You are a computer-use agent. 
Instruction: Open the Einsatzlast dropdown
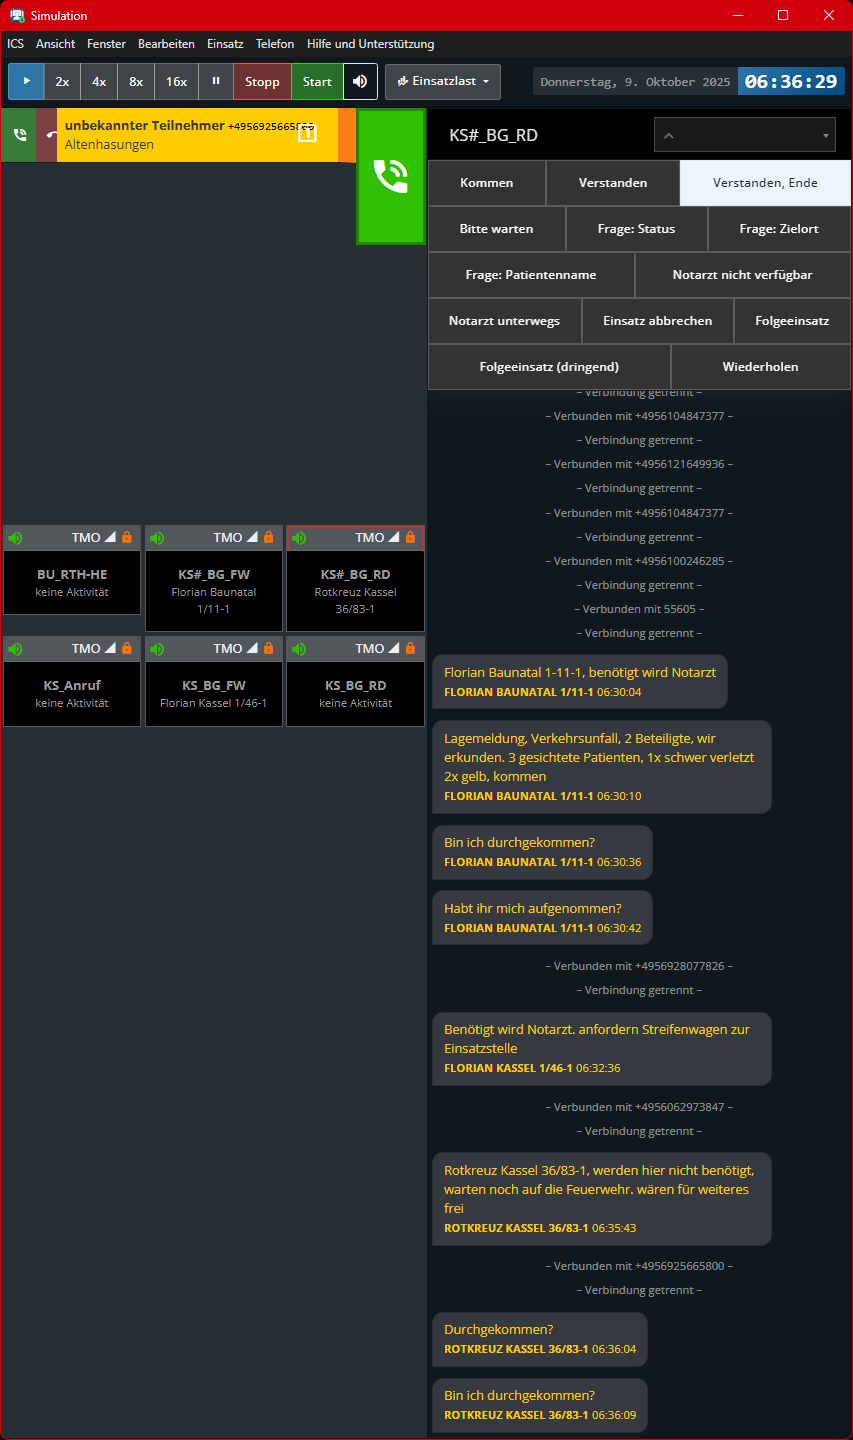pyautogui.click(x=443, y=81)
